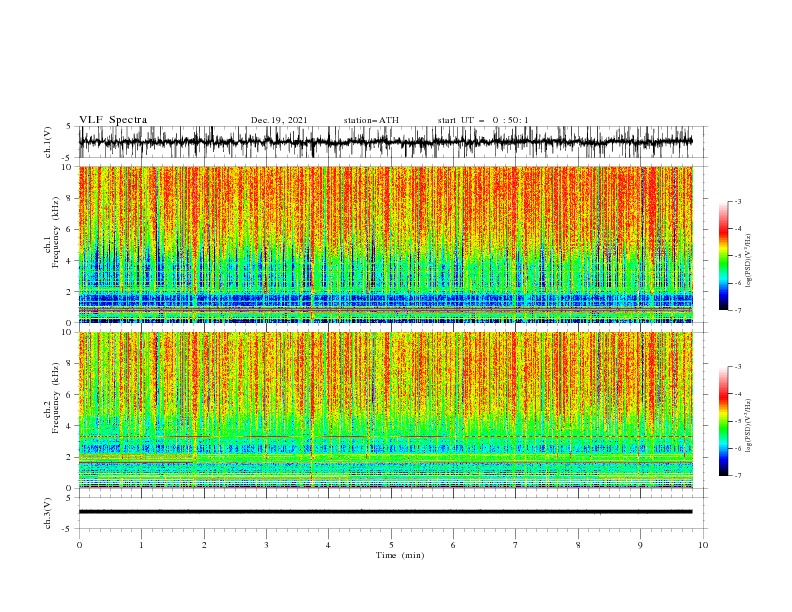Click the ch.2 PSD color scale bar
The image size is (792, 612).
(x=724, y=421)
